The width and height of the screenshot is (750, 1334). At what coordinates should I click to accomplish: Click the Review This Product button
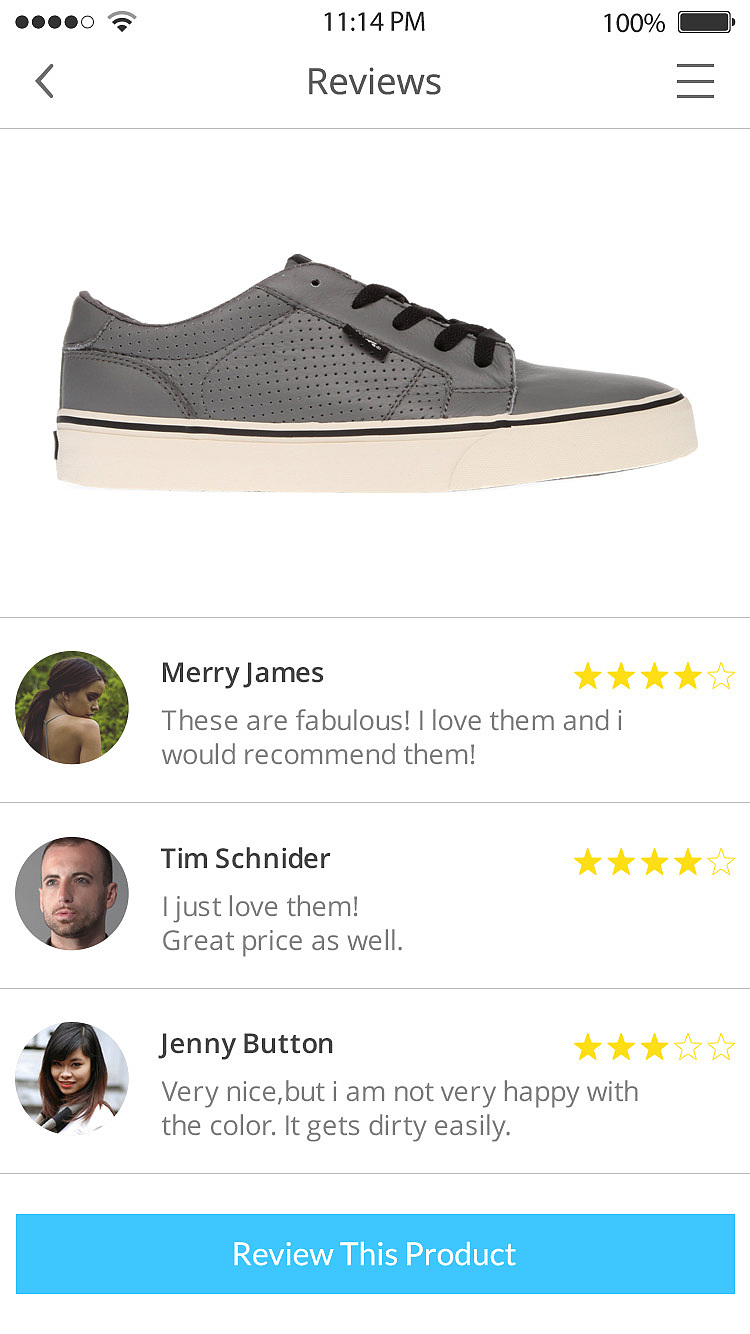pos(375,1254)
